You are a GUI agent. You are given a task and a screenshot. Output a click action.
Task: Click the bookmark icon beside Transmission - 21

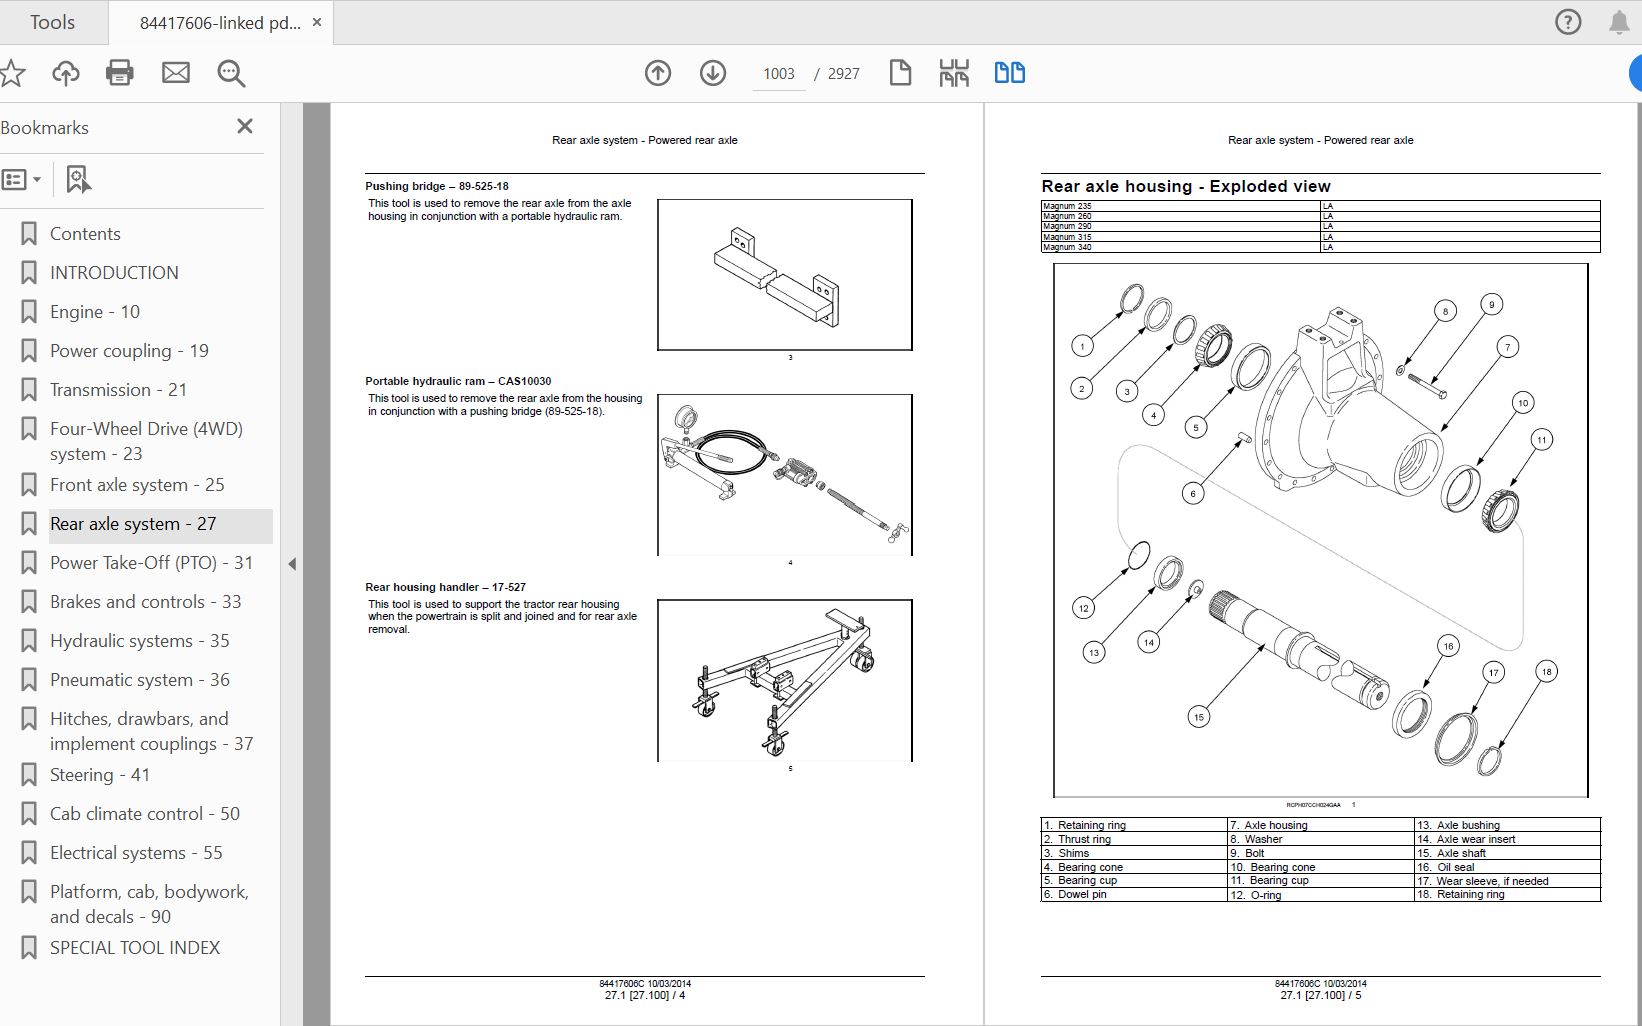point(29,390)
